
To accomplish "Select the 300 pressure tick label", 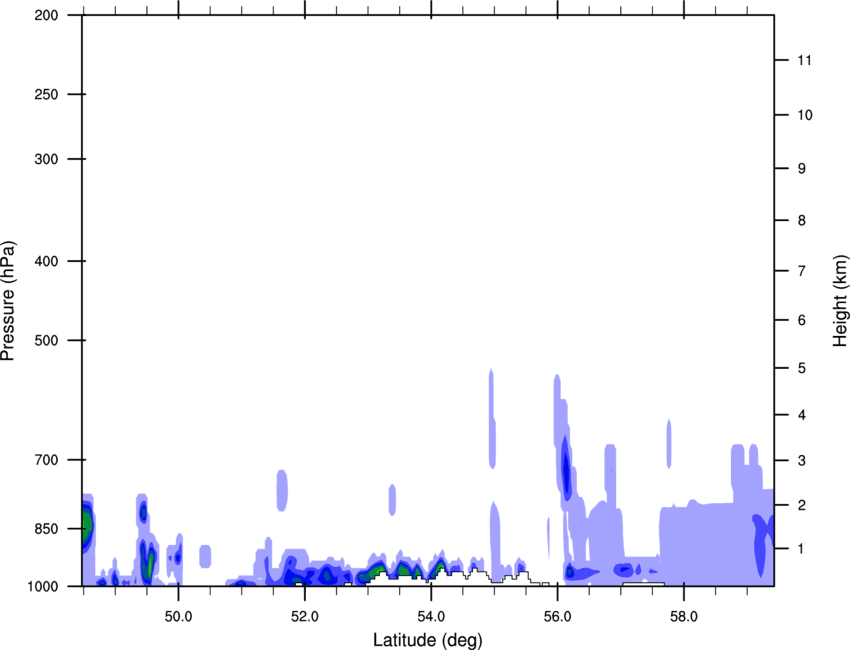I will tap(46, 159).
